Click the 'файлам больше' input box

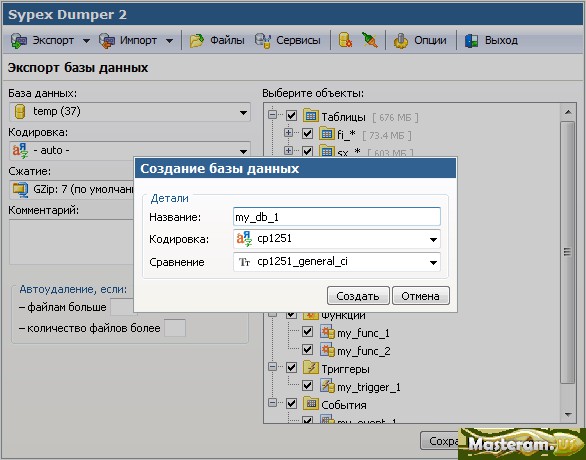coord(122,307)
